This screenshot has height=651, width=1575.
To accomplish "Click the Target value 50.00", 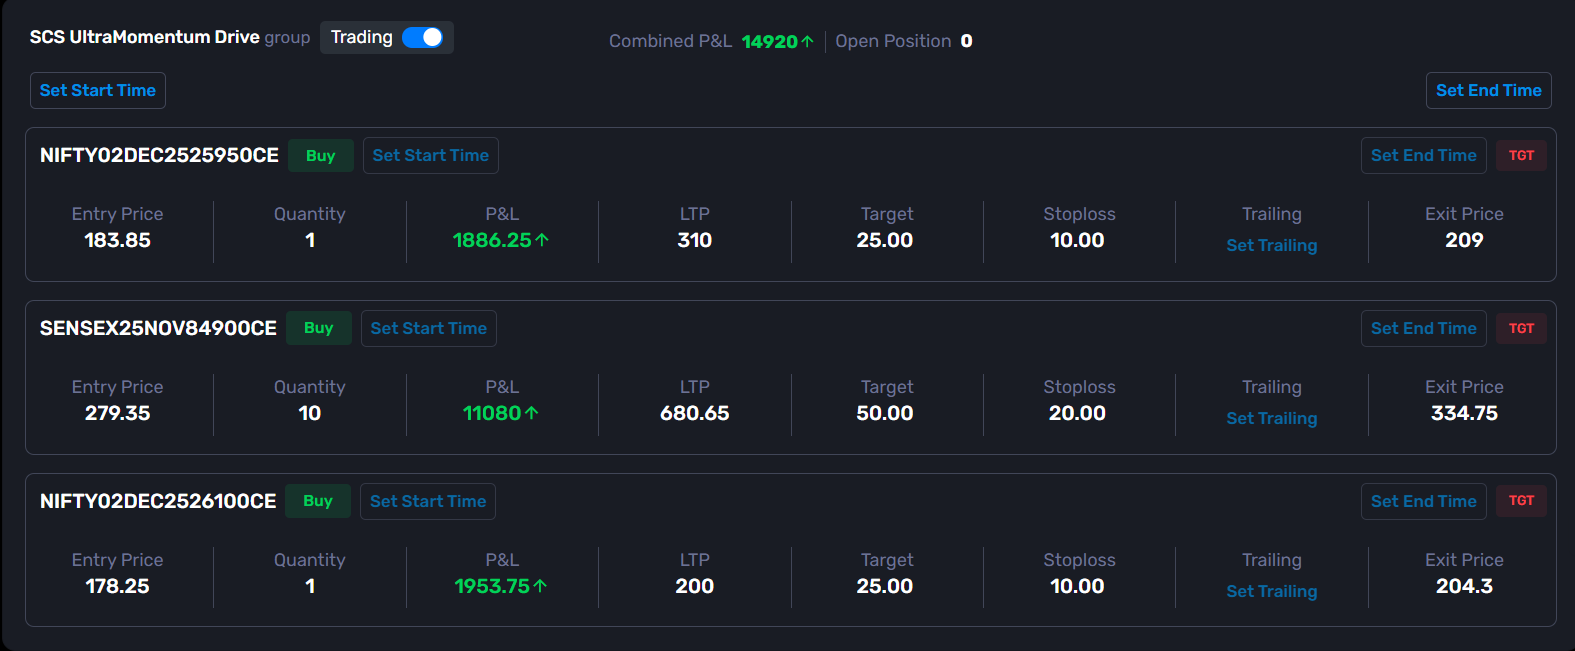I will coord(885,413).
